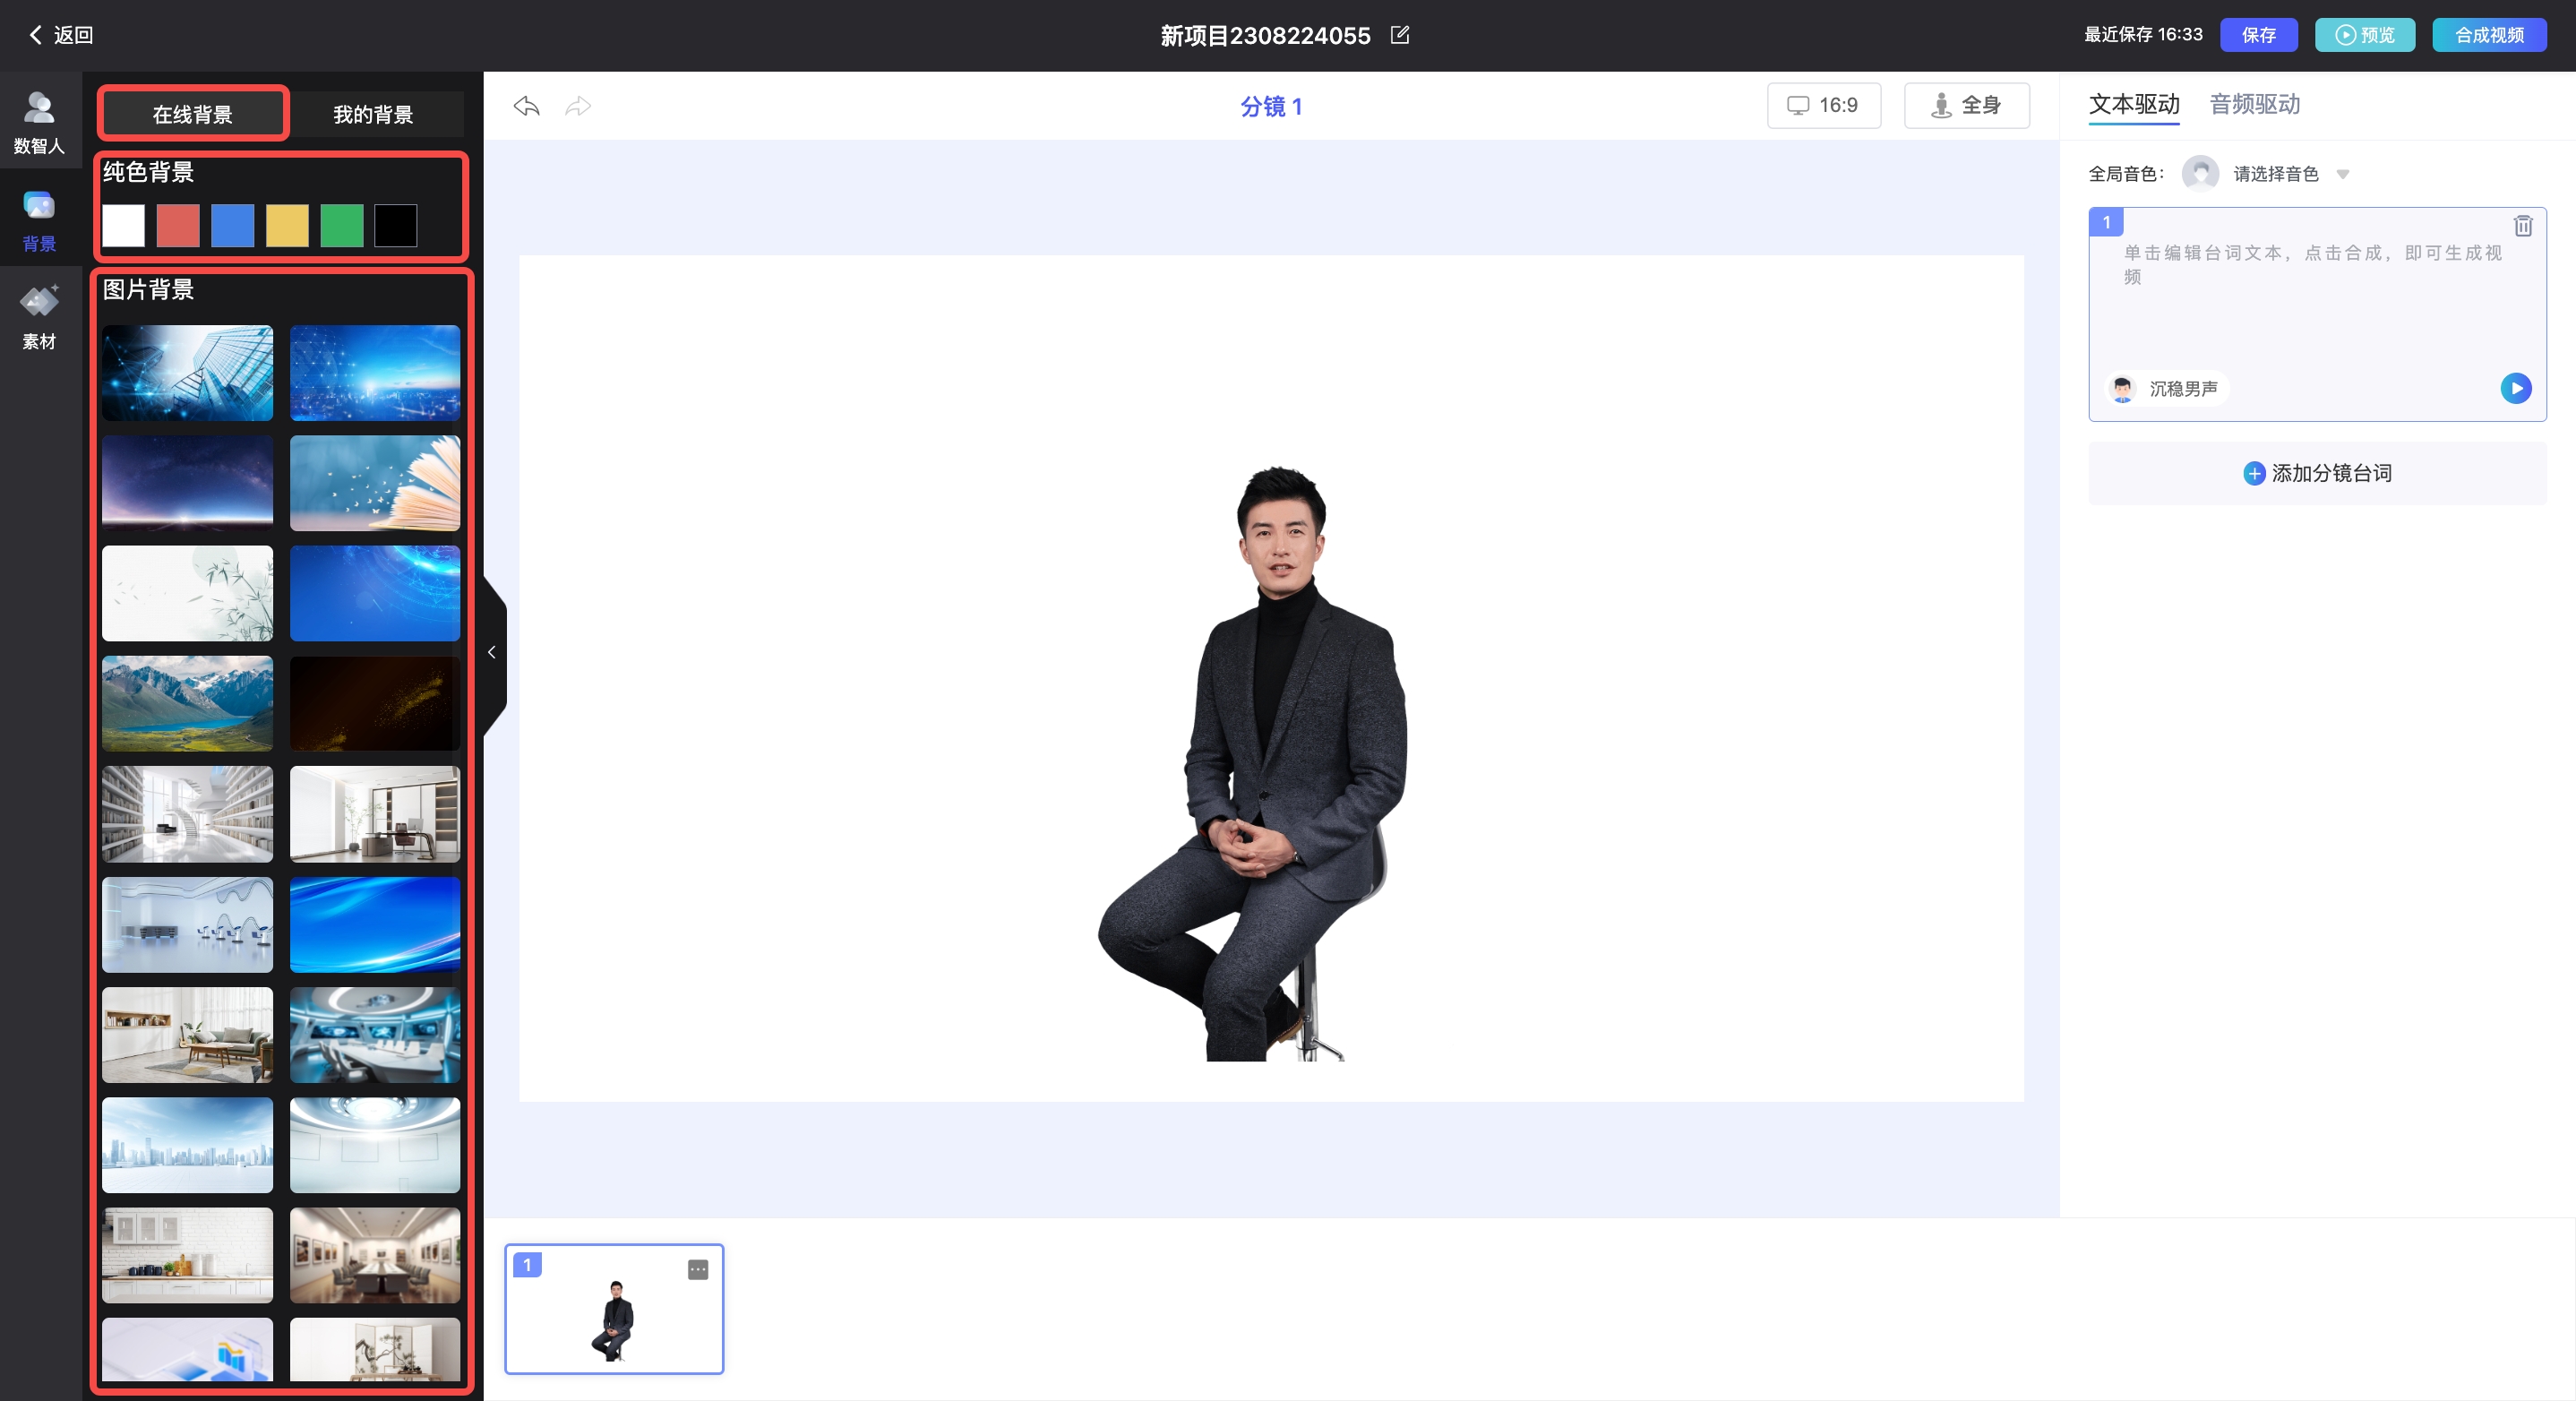Image resolution: width=2576 pixels, height=1401 pixels.
Task: Select the white kitchen counter background
Action: [187, 1255]
